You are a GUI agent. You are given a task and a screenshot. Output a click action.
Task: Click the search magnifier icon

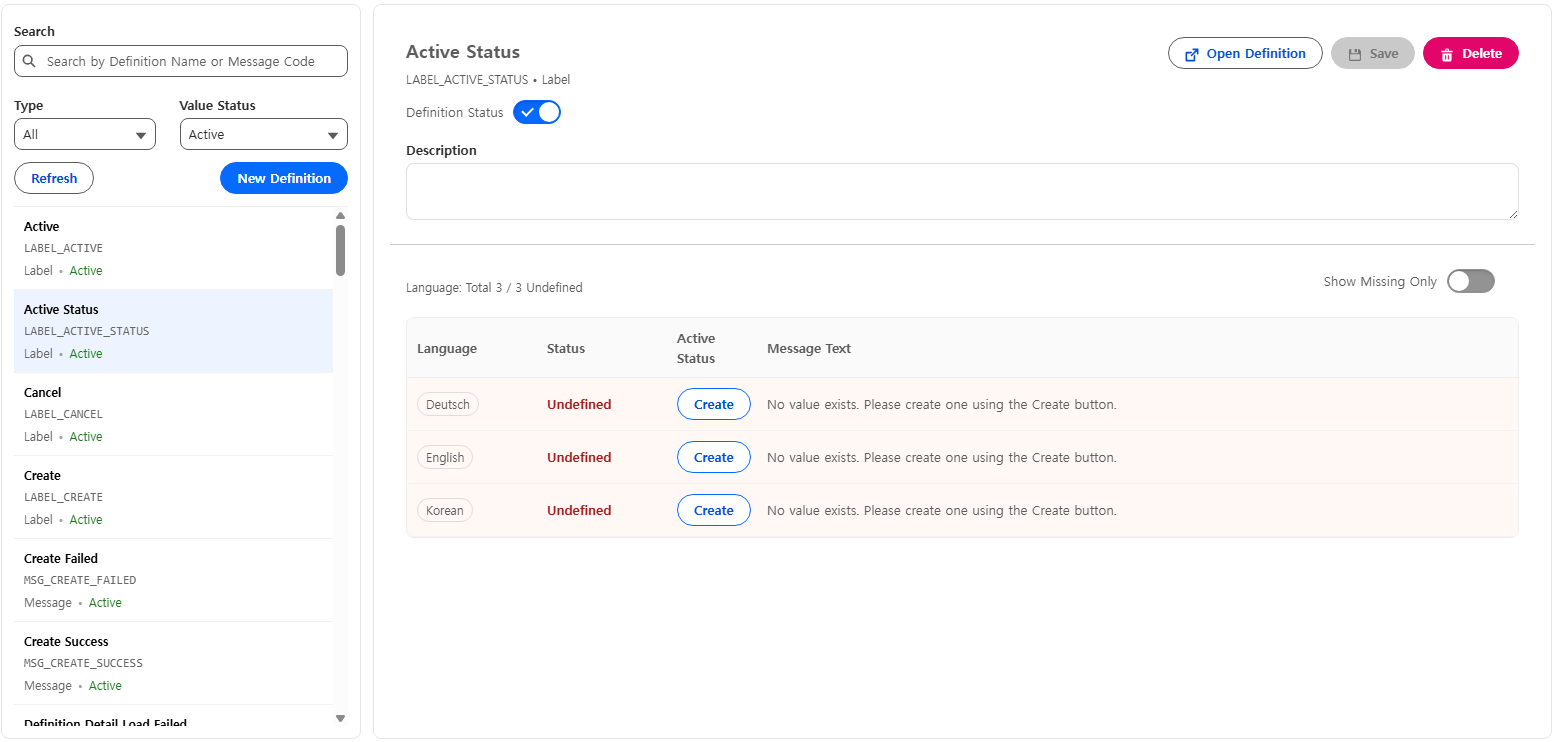30,61
